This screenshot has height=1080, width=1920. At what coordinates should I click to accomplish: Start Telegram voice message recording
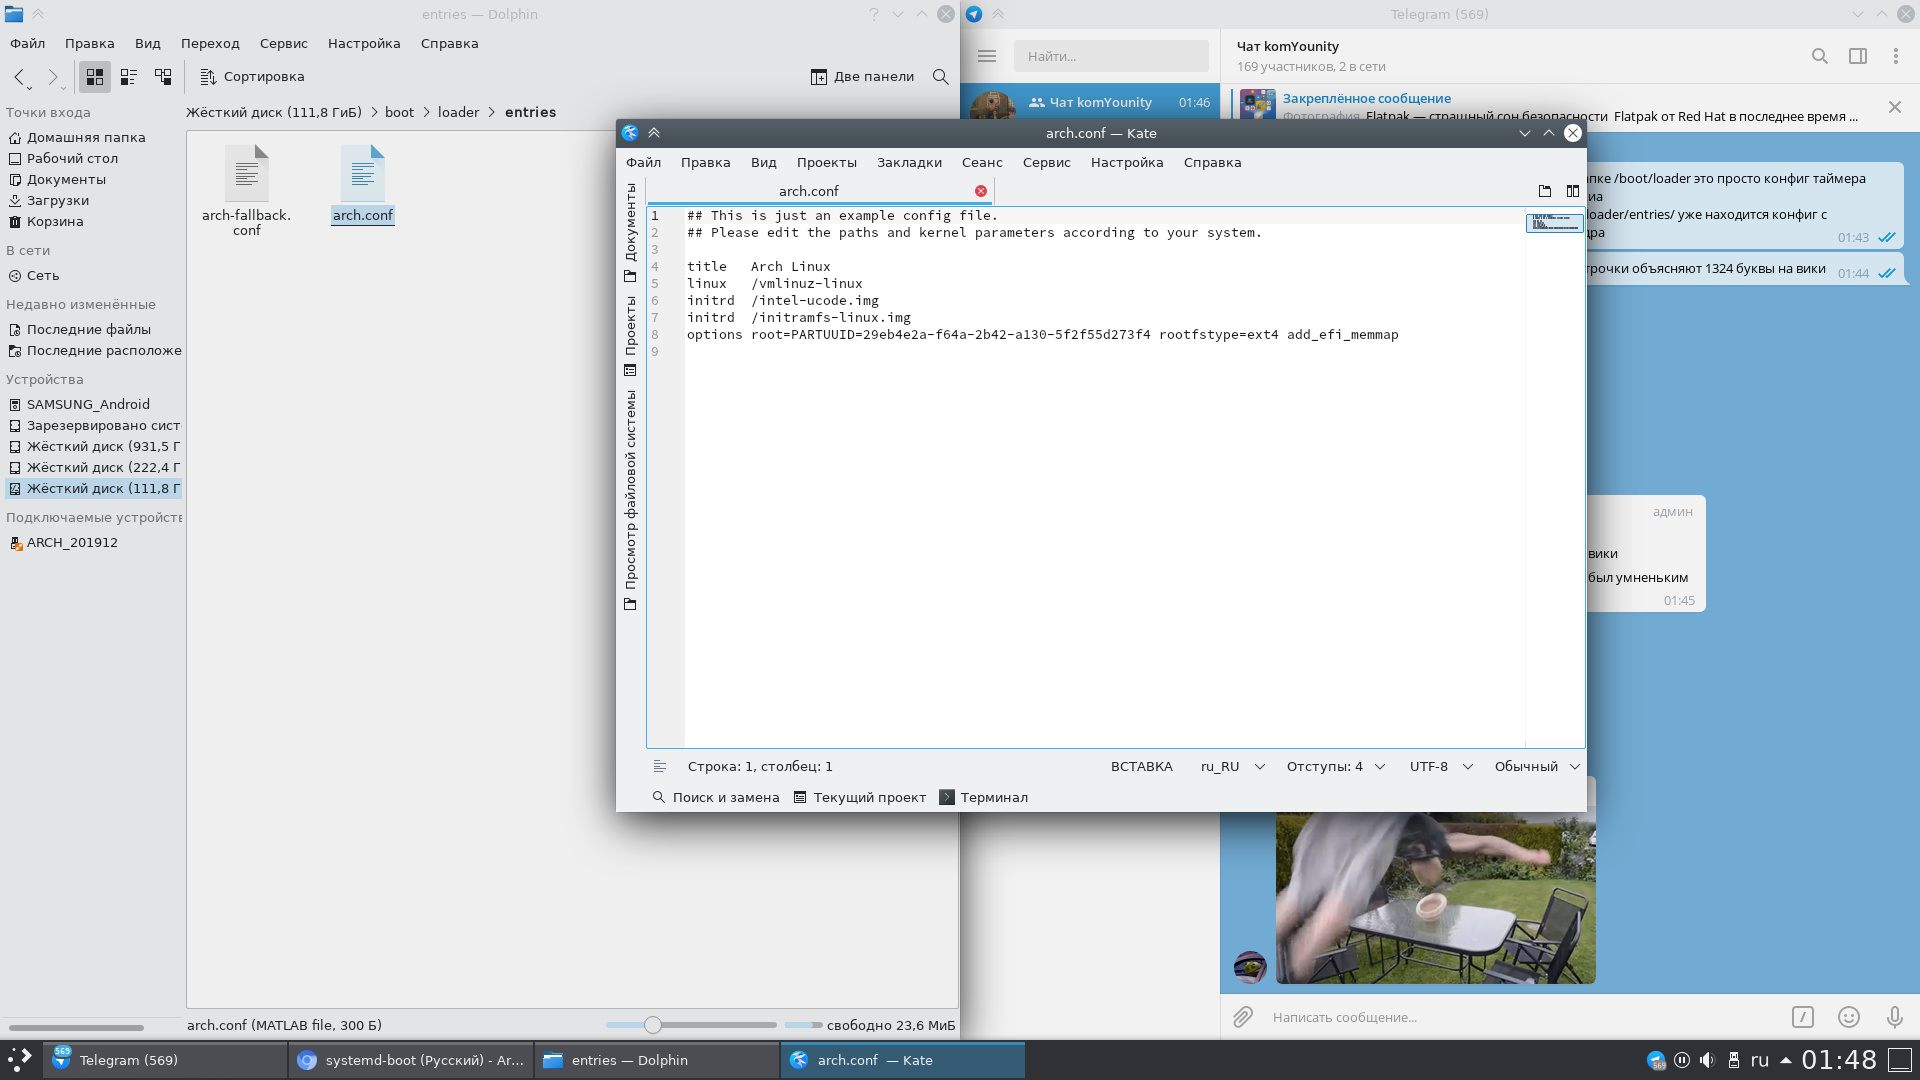(1895, 1017)
